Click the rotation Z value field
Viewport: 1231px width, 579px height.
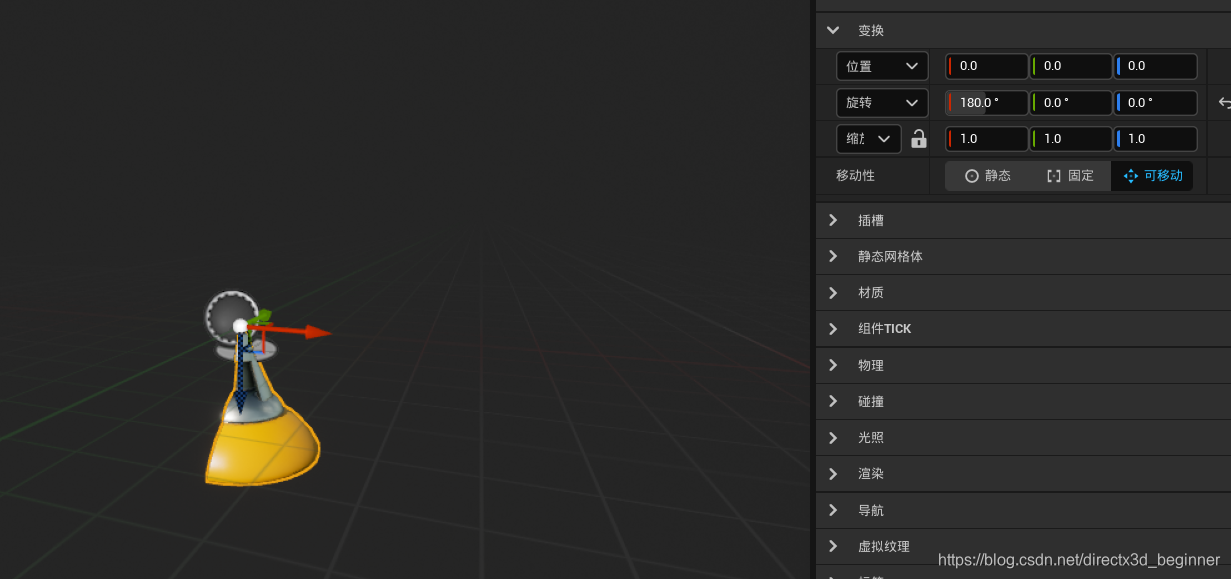tap(1156, 103)
